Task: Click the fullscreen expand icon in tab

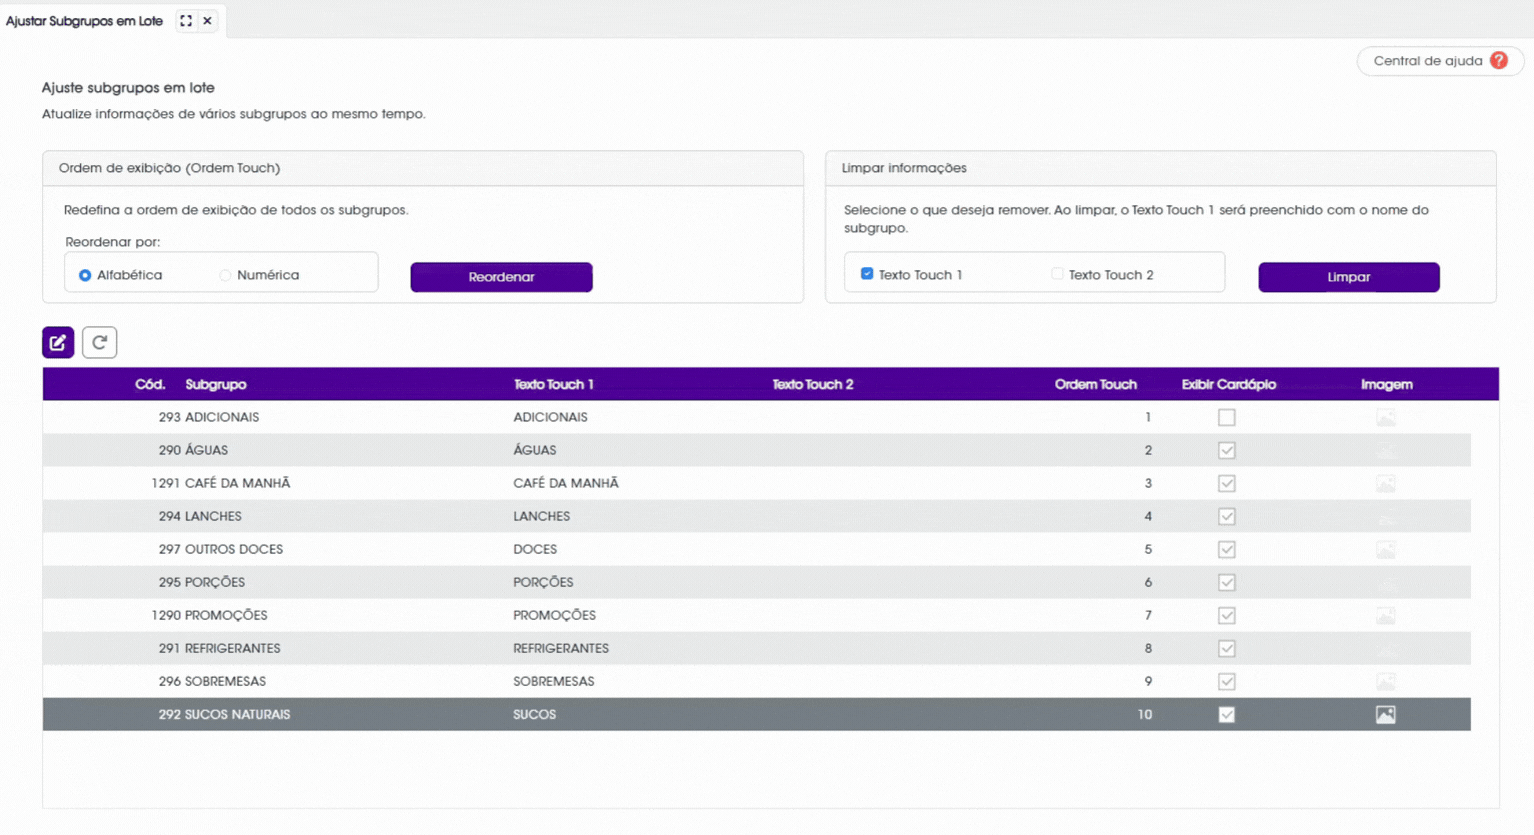Action: click(x=186, y=20)
